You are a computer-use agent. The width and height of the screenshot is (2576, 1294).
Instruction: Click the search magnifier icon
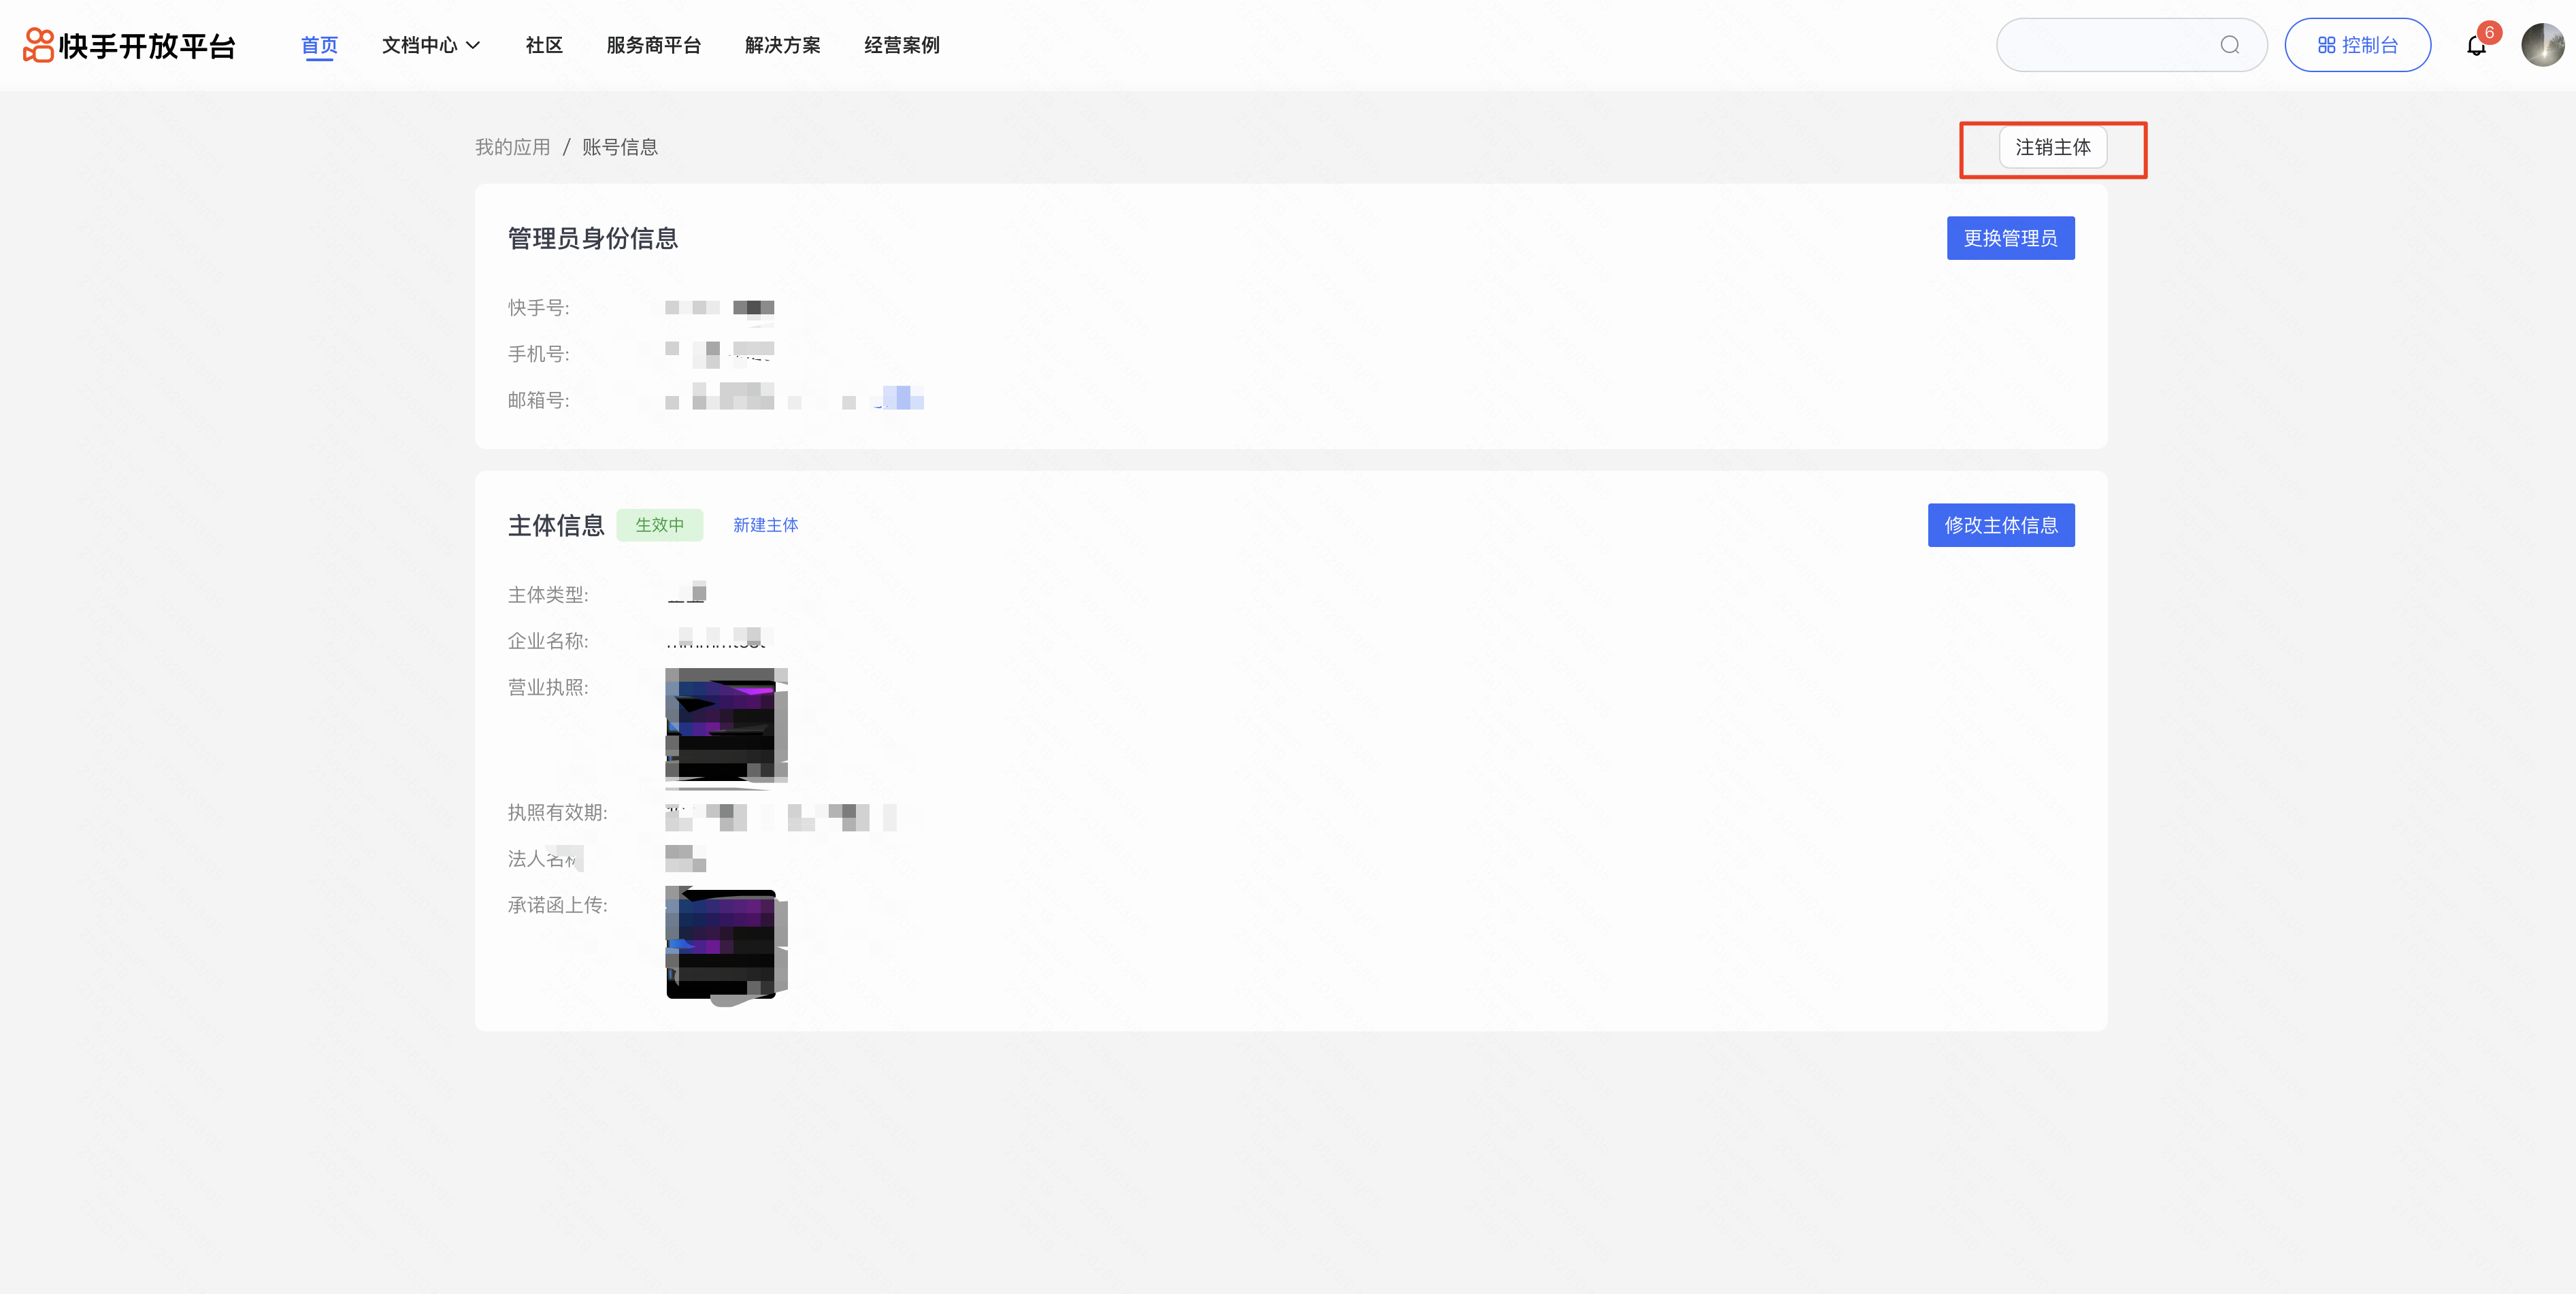(x=2229, y=45)
